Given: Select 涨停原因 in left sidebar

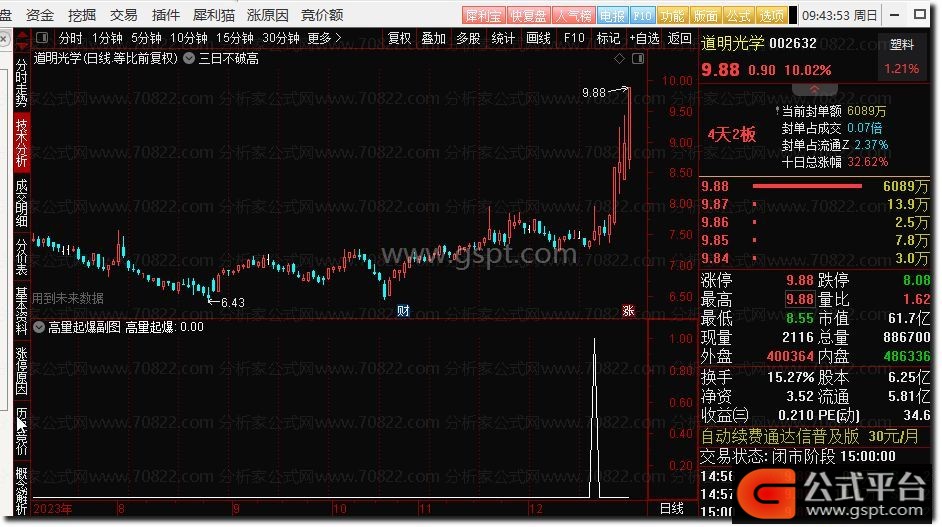Looking at the screenshot, I should 22,371.
